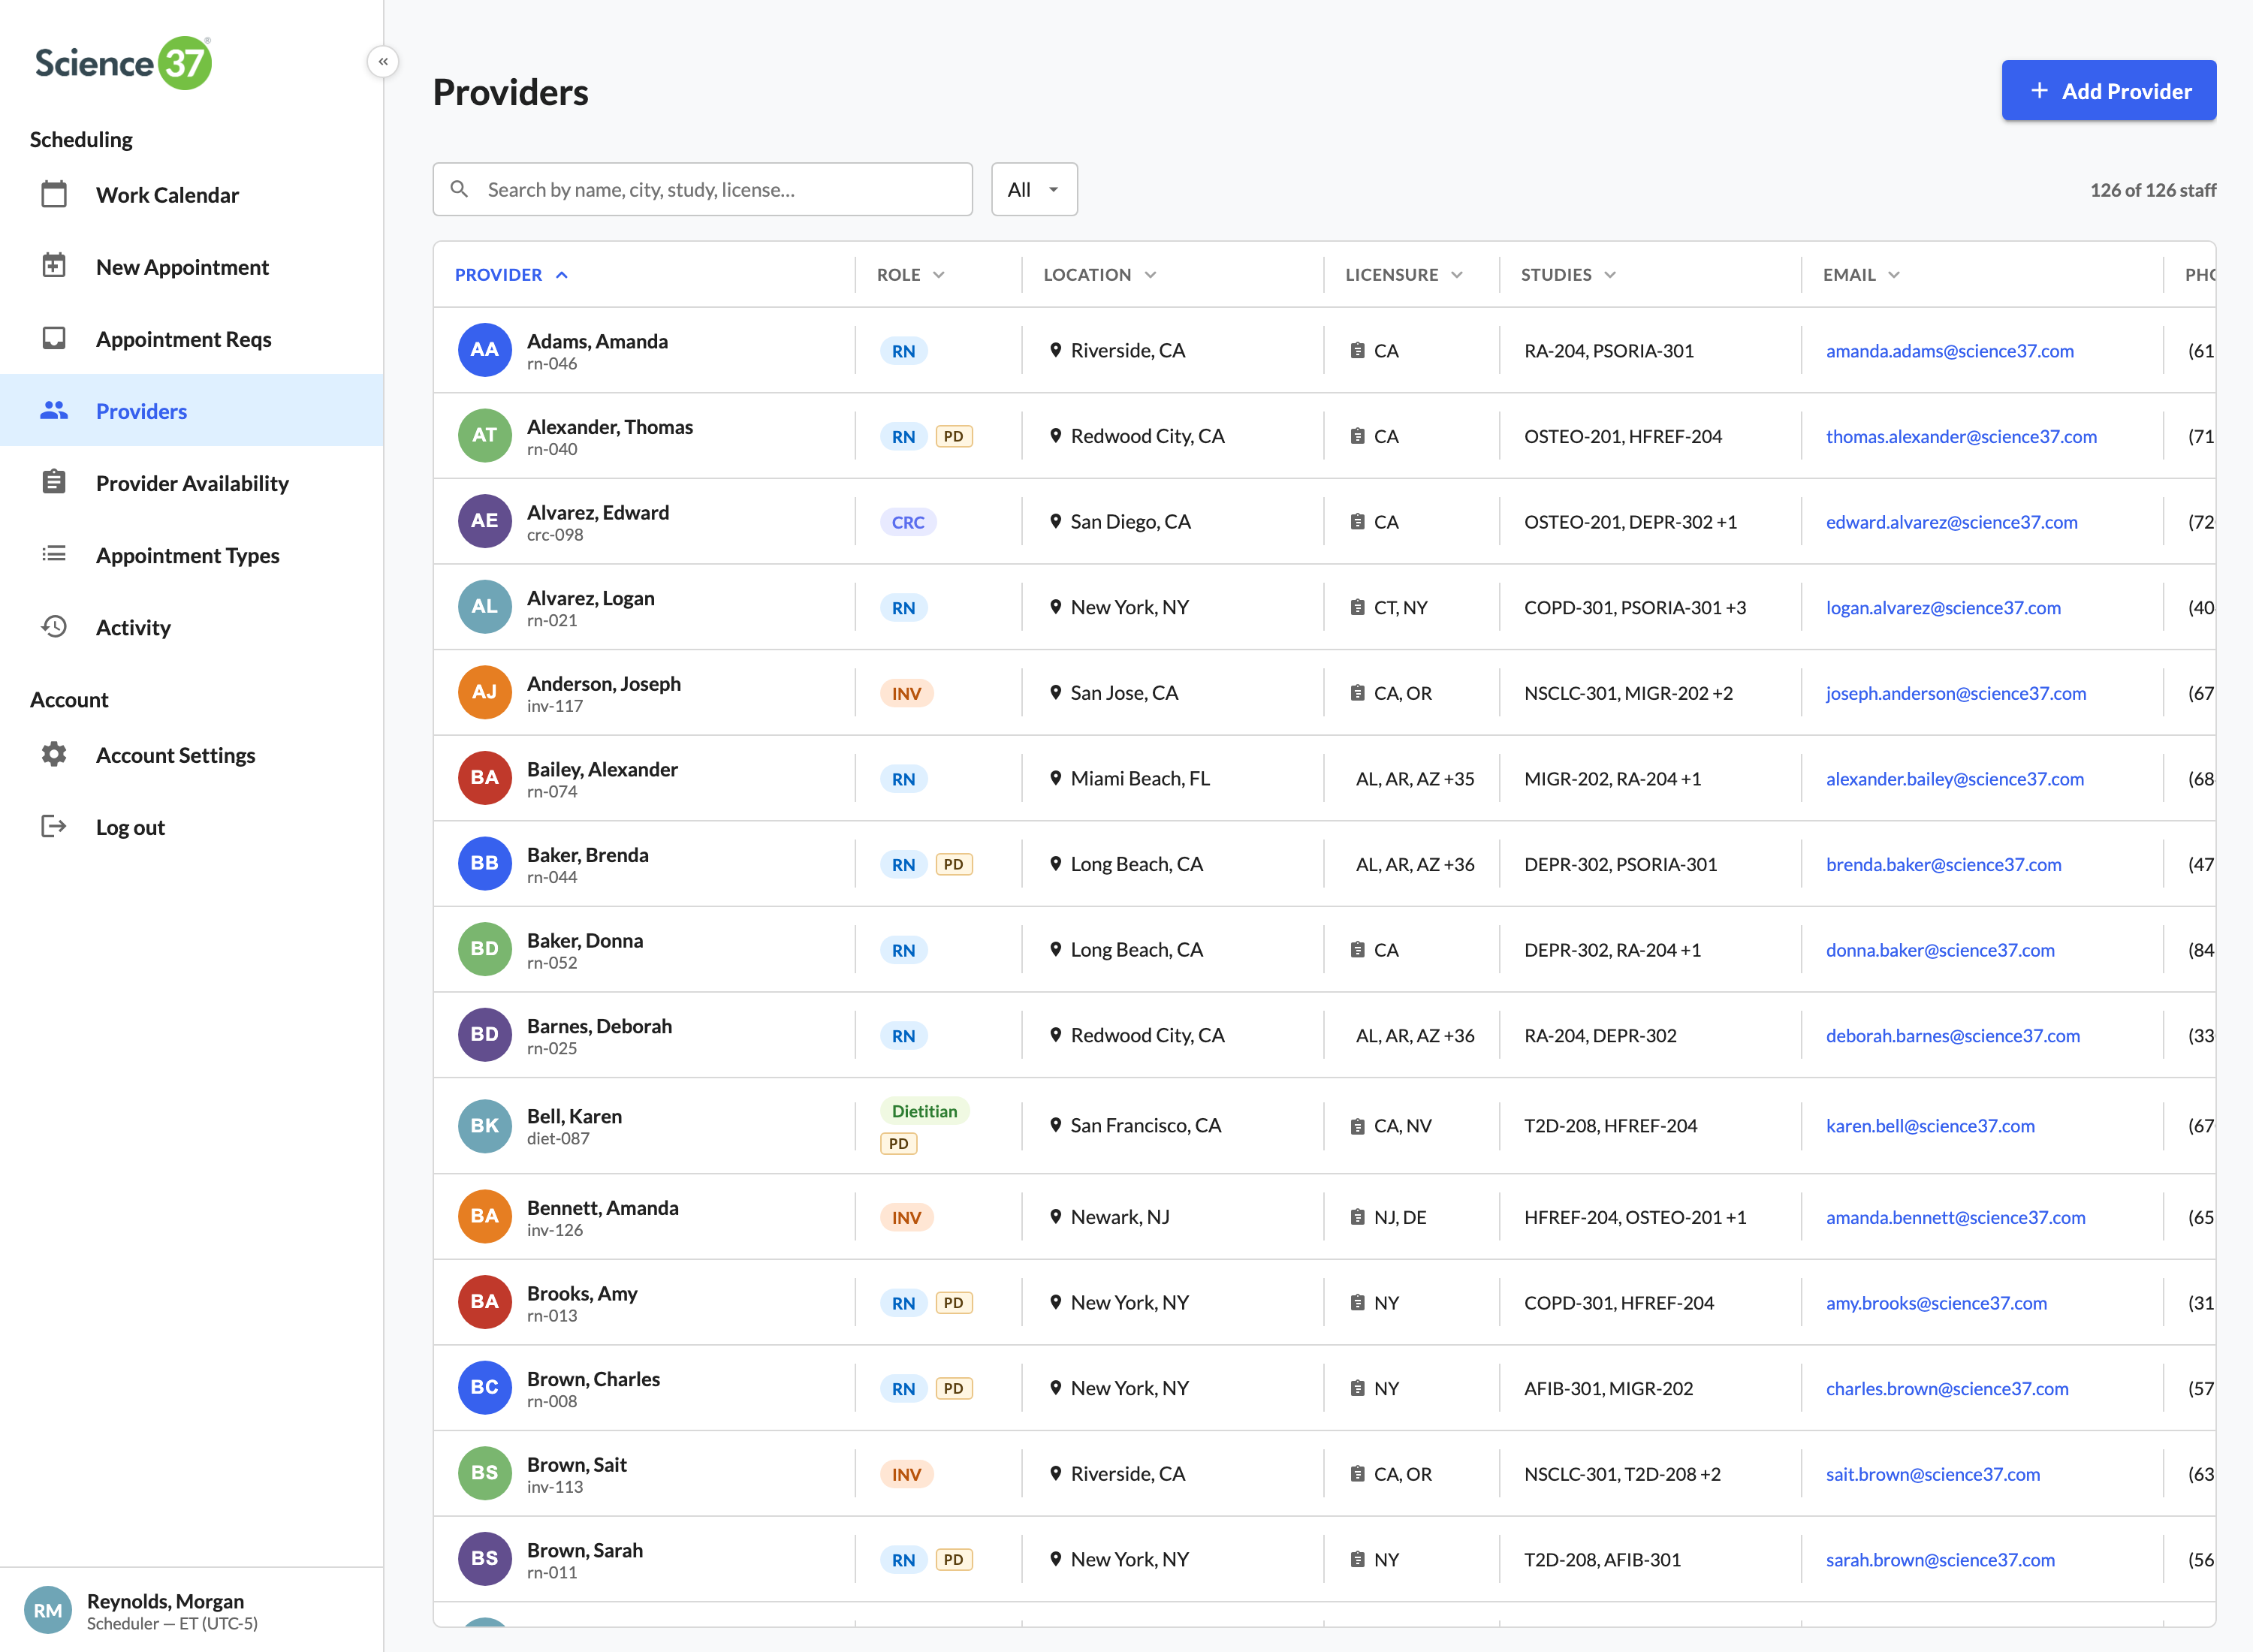This screenshot has height=1652, width=2253.
Task: Click the Science 37 logo
Action: tap(124, 63)
